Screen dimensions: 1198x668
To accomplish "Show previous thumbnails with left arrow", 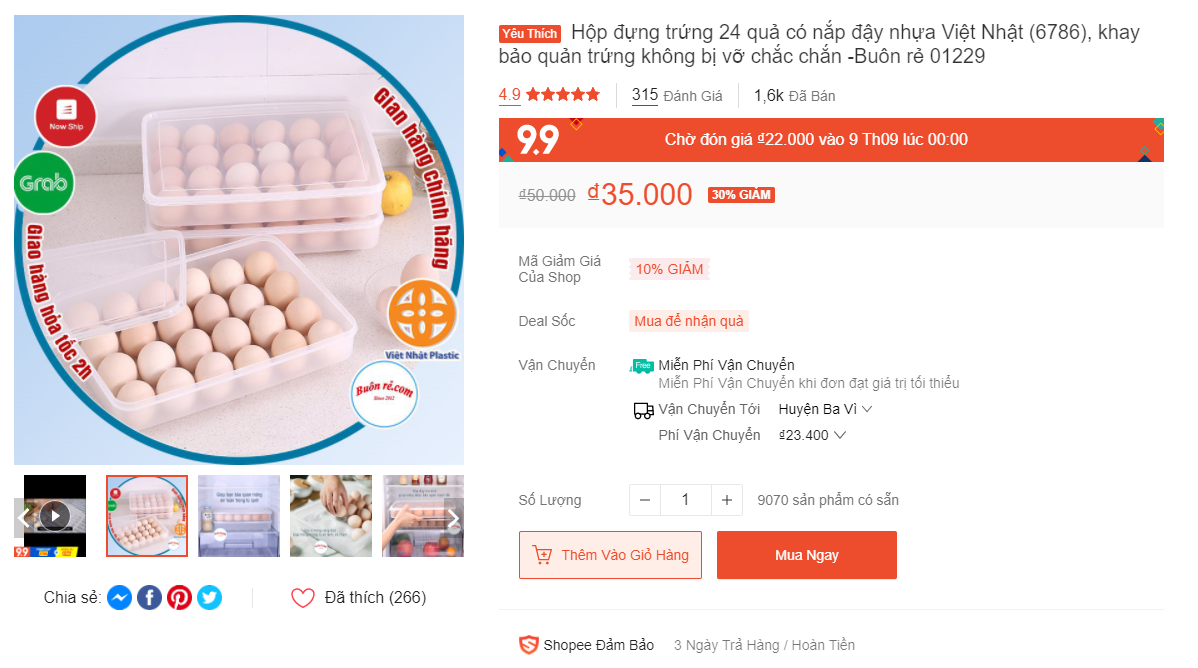I will (x=23, y=518).
